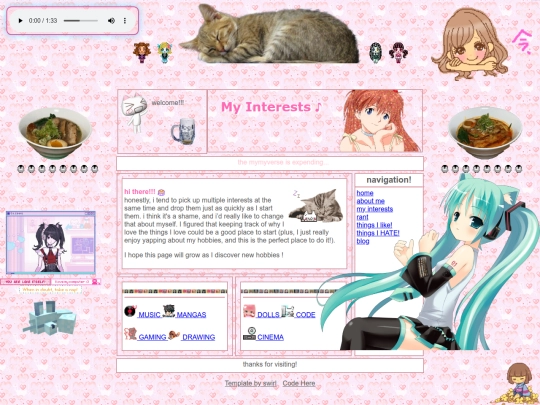540x405 pixels.
Task: Click the brown-haired pixel doll
Action: pyautogui.click(x=142, y=52)
